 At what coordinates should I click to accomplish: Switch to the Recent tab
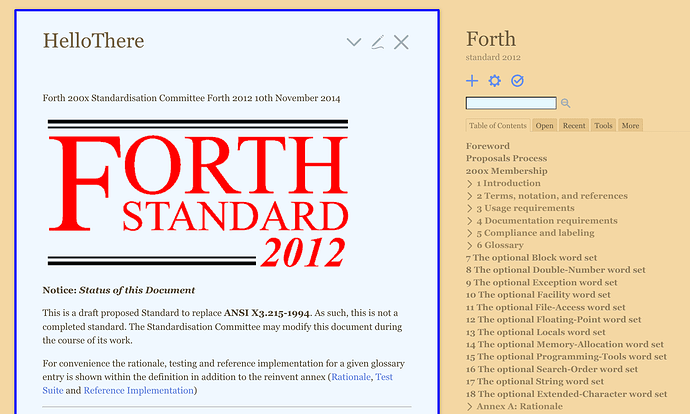tap(574, 126)
